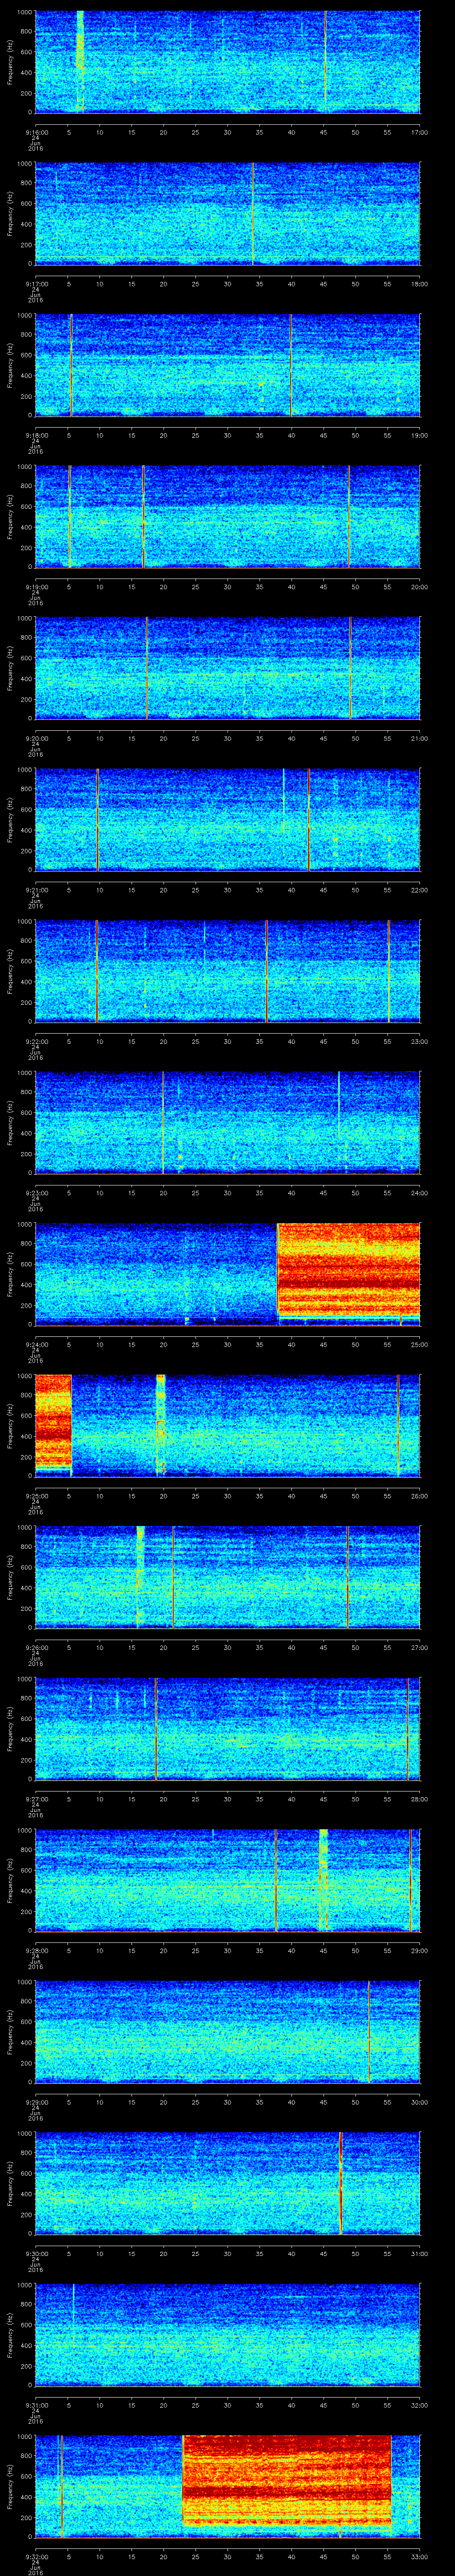Click the 9:18:00 start time label

point(36,435)
